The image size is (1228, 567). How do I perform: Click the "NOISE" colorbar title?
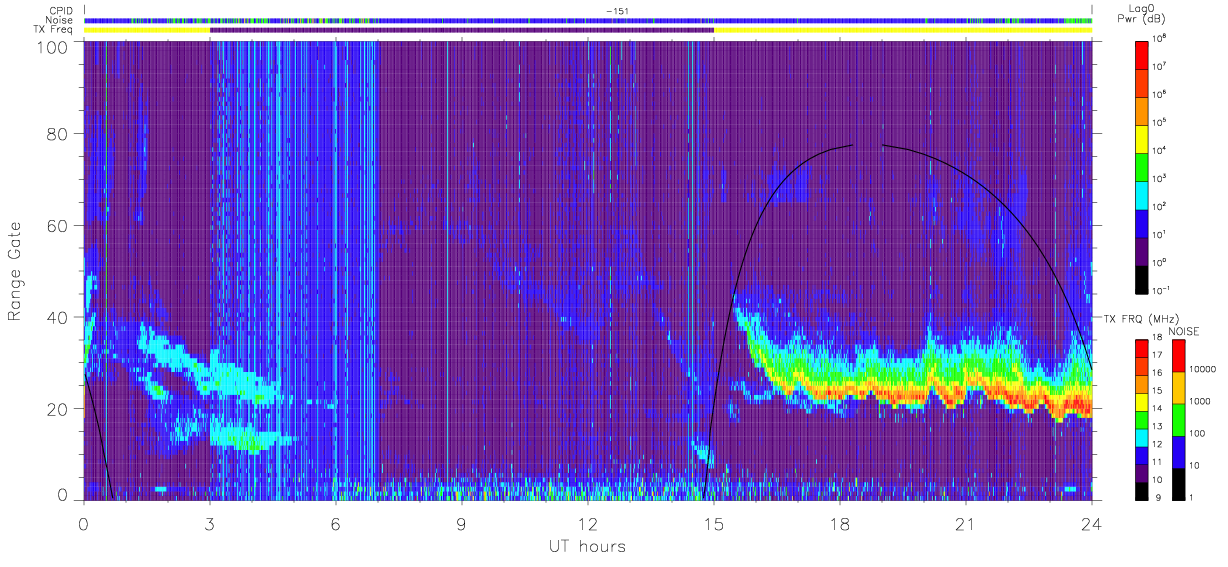1184,330
